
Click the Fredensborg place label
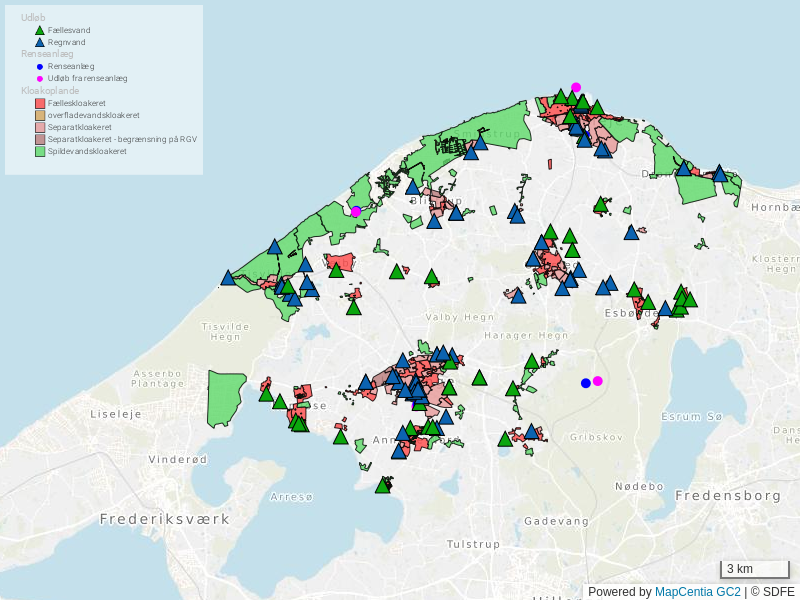728,495
